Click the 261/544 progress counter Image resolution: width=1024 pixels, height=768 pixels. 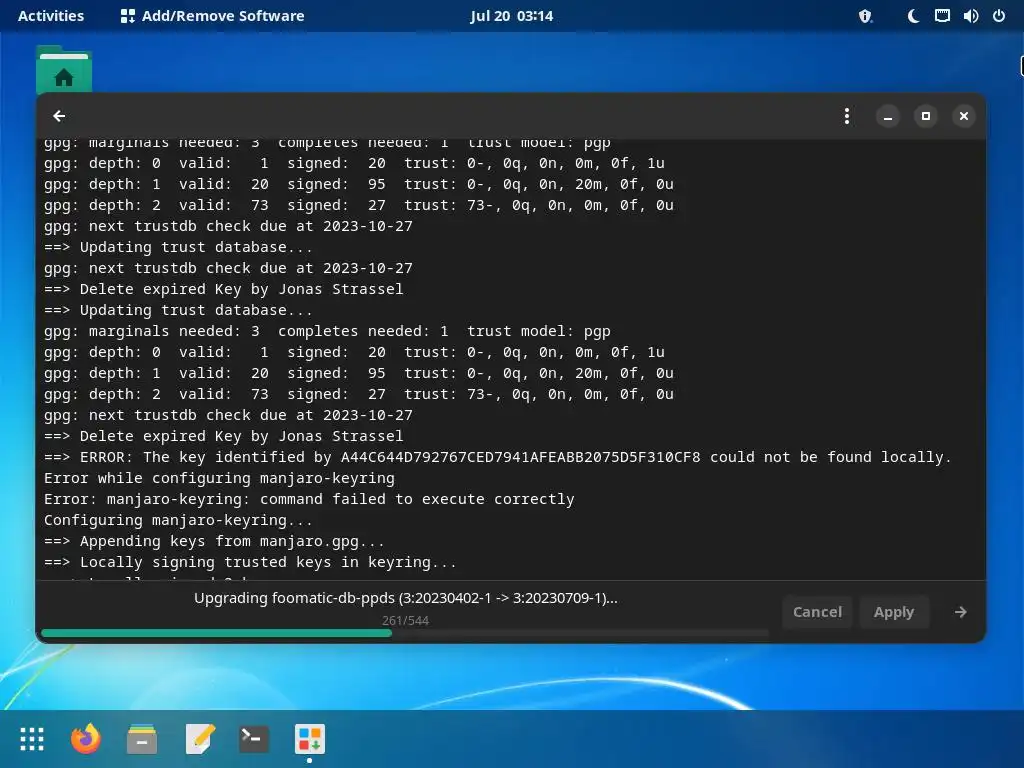406,620
